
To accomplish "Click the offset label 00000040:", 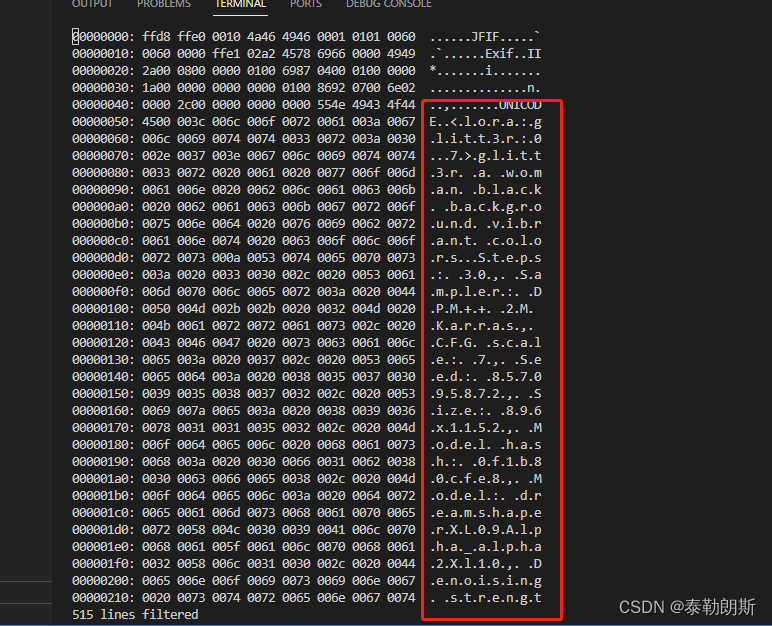I will tap(103, 104).
